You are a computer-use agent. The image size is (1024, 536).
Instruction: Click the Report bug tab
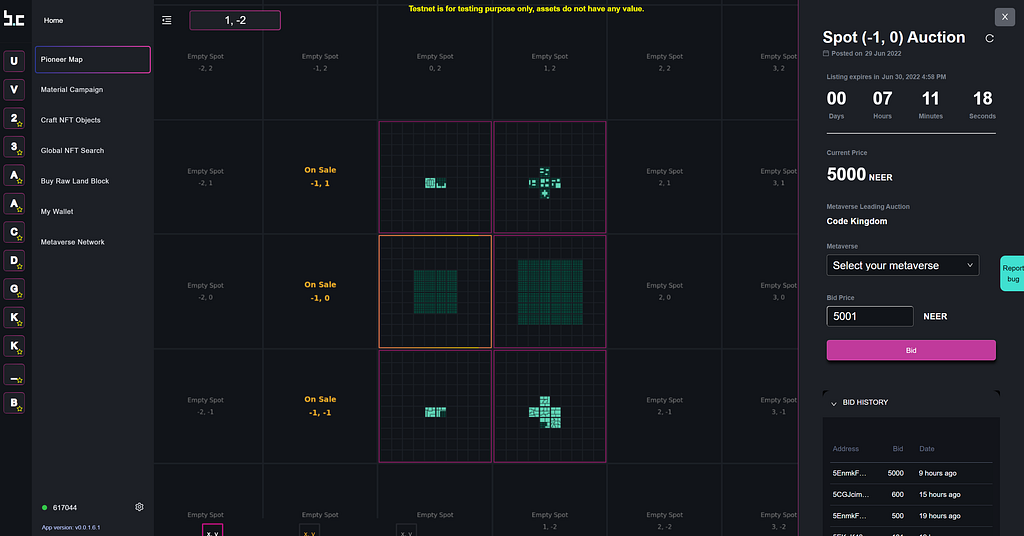point(1012,273)
